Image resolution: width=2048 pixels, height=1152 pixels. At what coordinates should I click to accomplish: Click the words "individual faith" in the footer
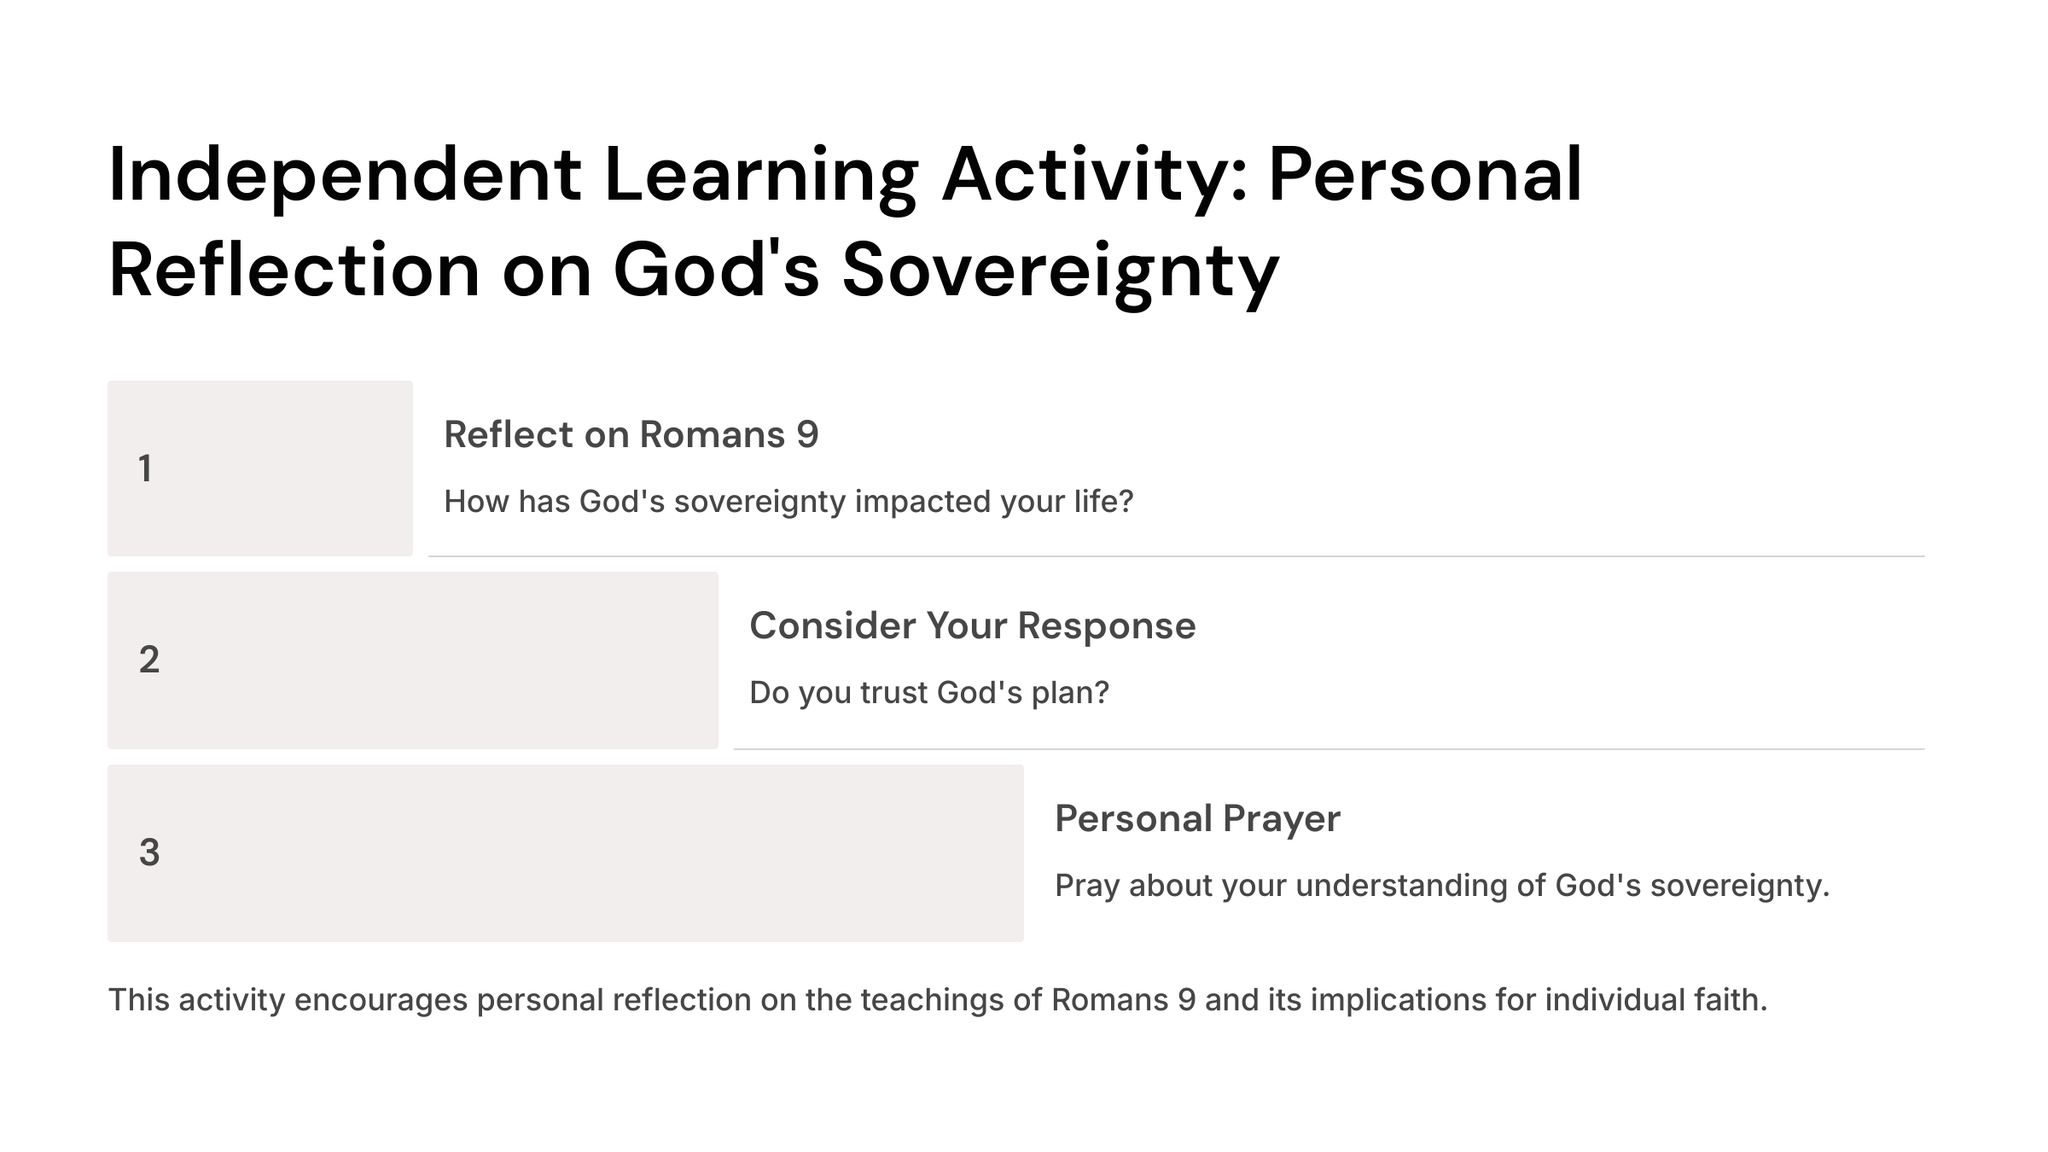(x=1655, y=1000)
